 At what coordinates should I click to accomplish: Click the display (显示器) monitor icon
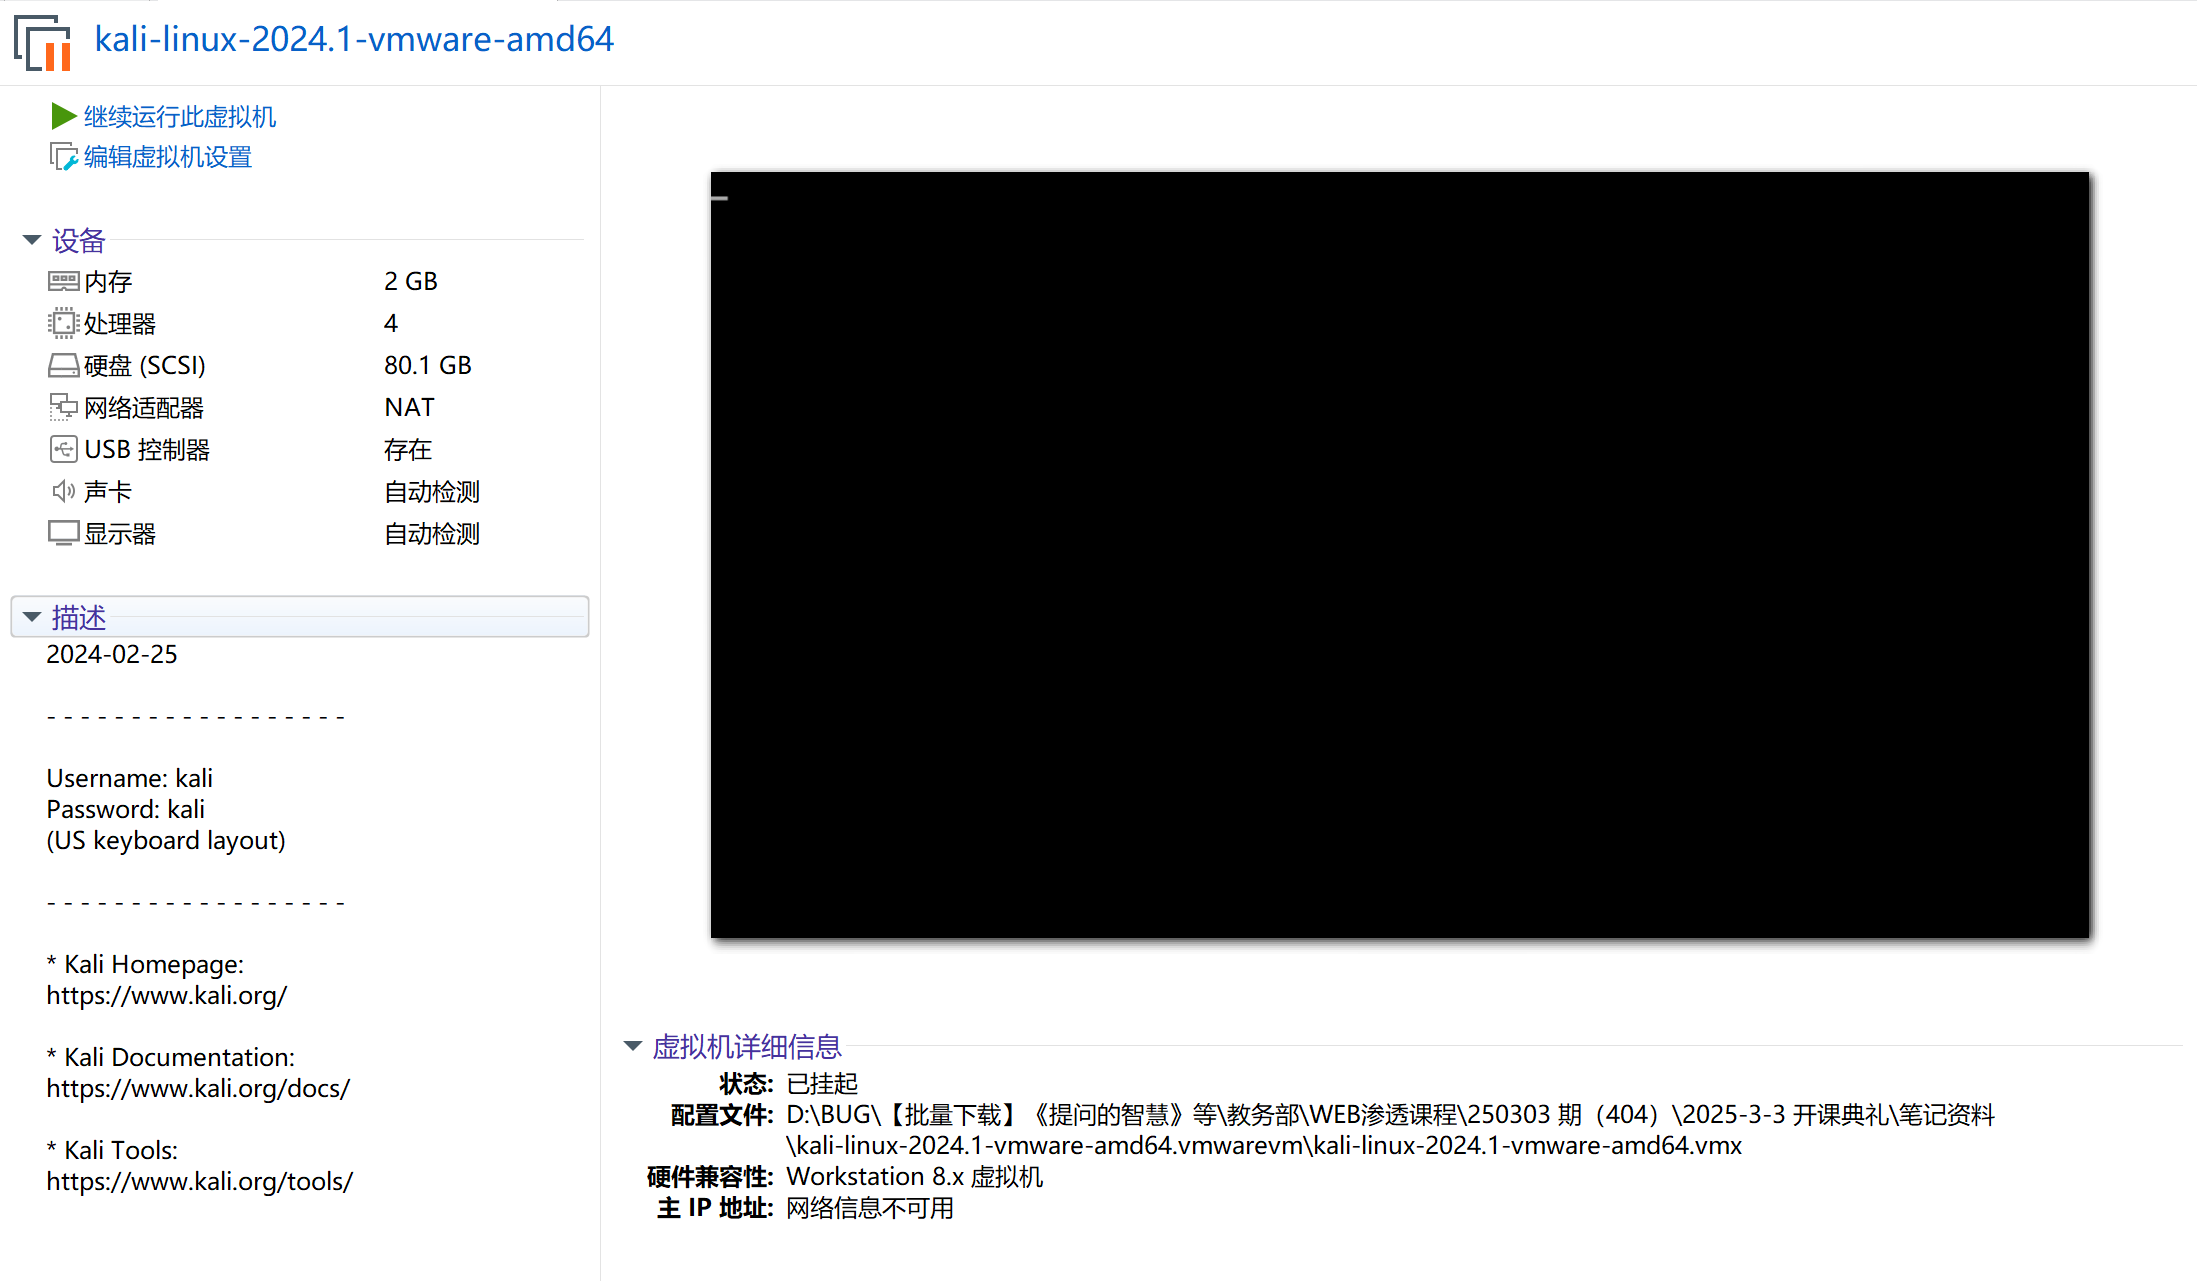tap(63, 533)
